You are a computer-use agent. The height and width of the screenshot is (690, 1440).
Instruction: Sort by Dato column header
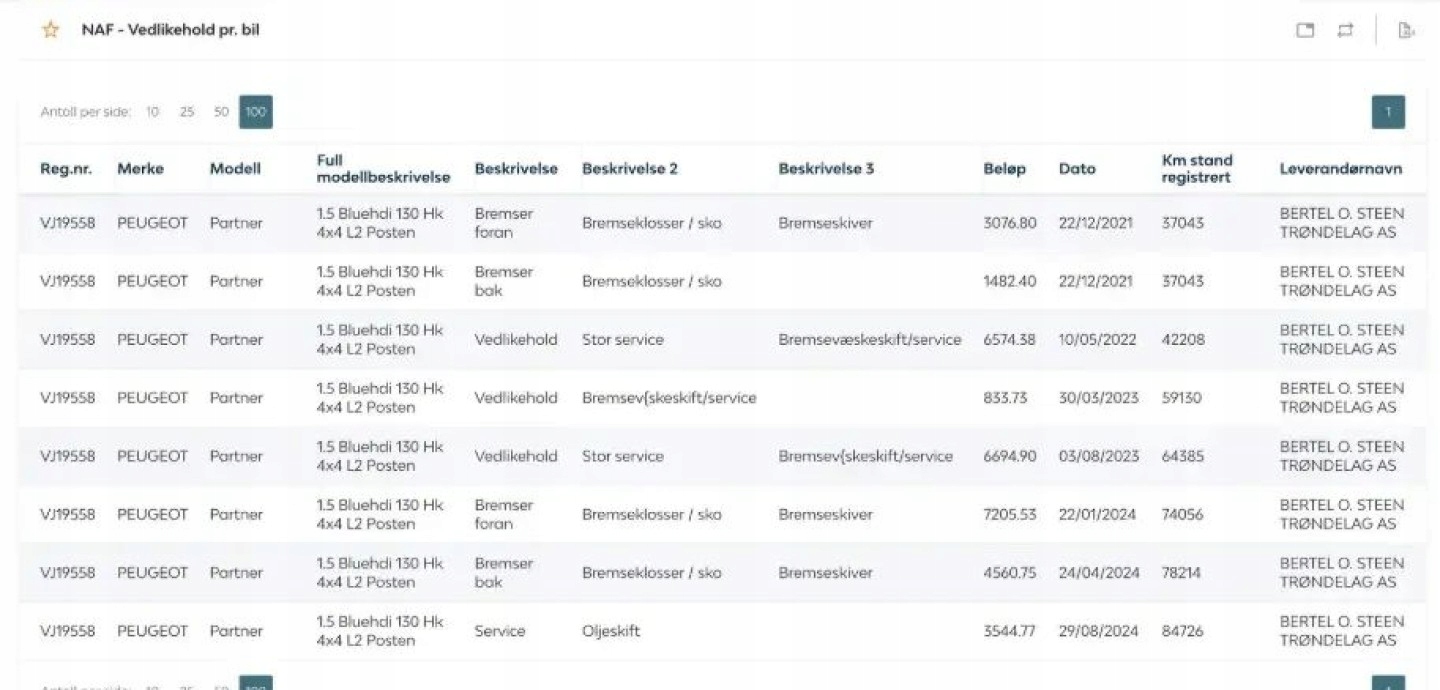point(1077,169)
